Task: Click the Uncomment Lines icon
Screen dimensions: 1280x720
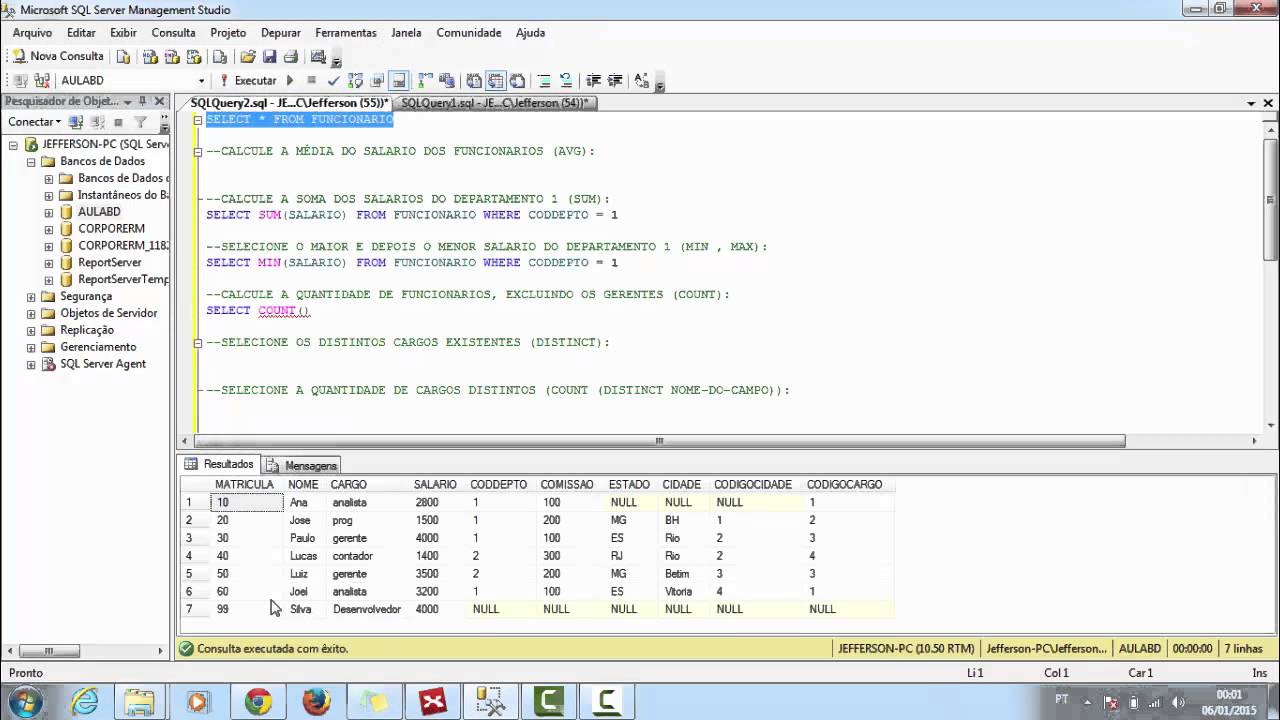Action: point(566,80)
